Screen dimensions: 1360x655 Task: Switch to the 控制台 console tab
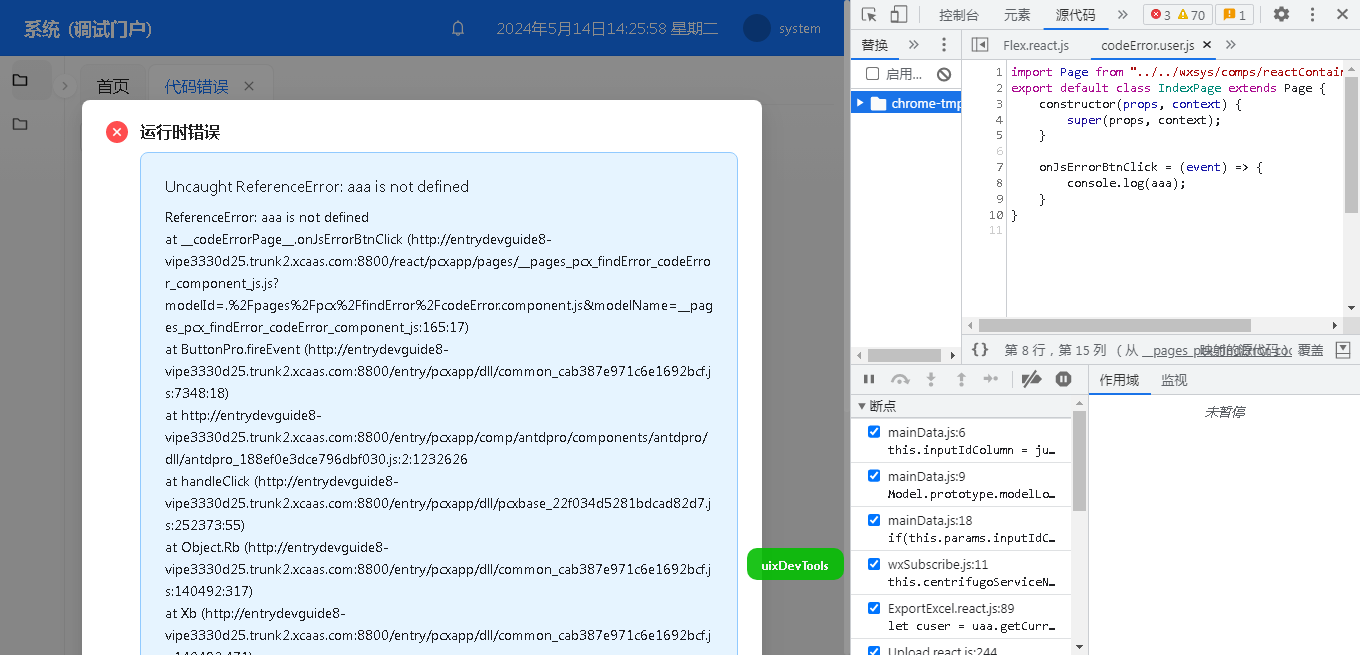pyautogui.click(x=958, y=15)
